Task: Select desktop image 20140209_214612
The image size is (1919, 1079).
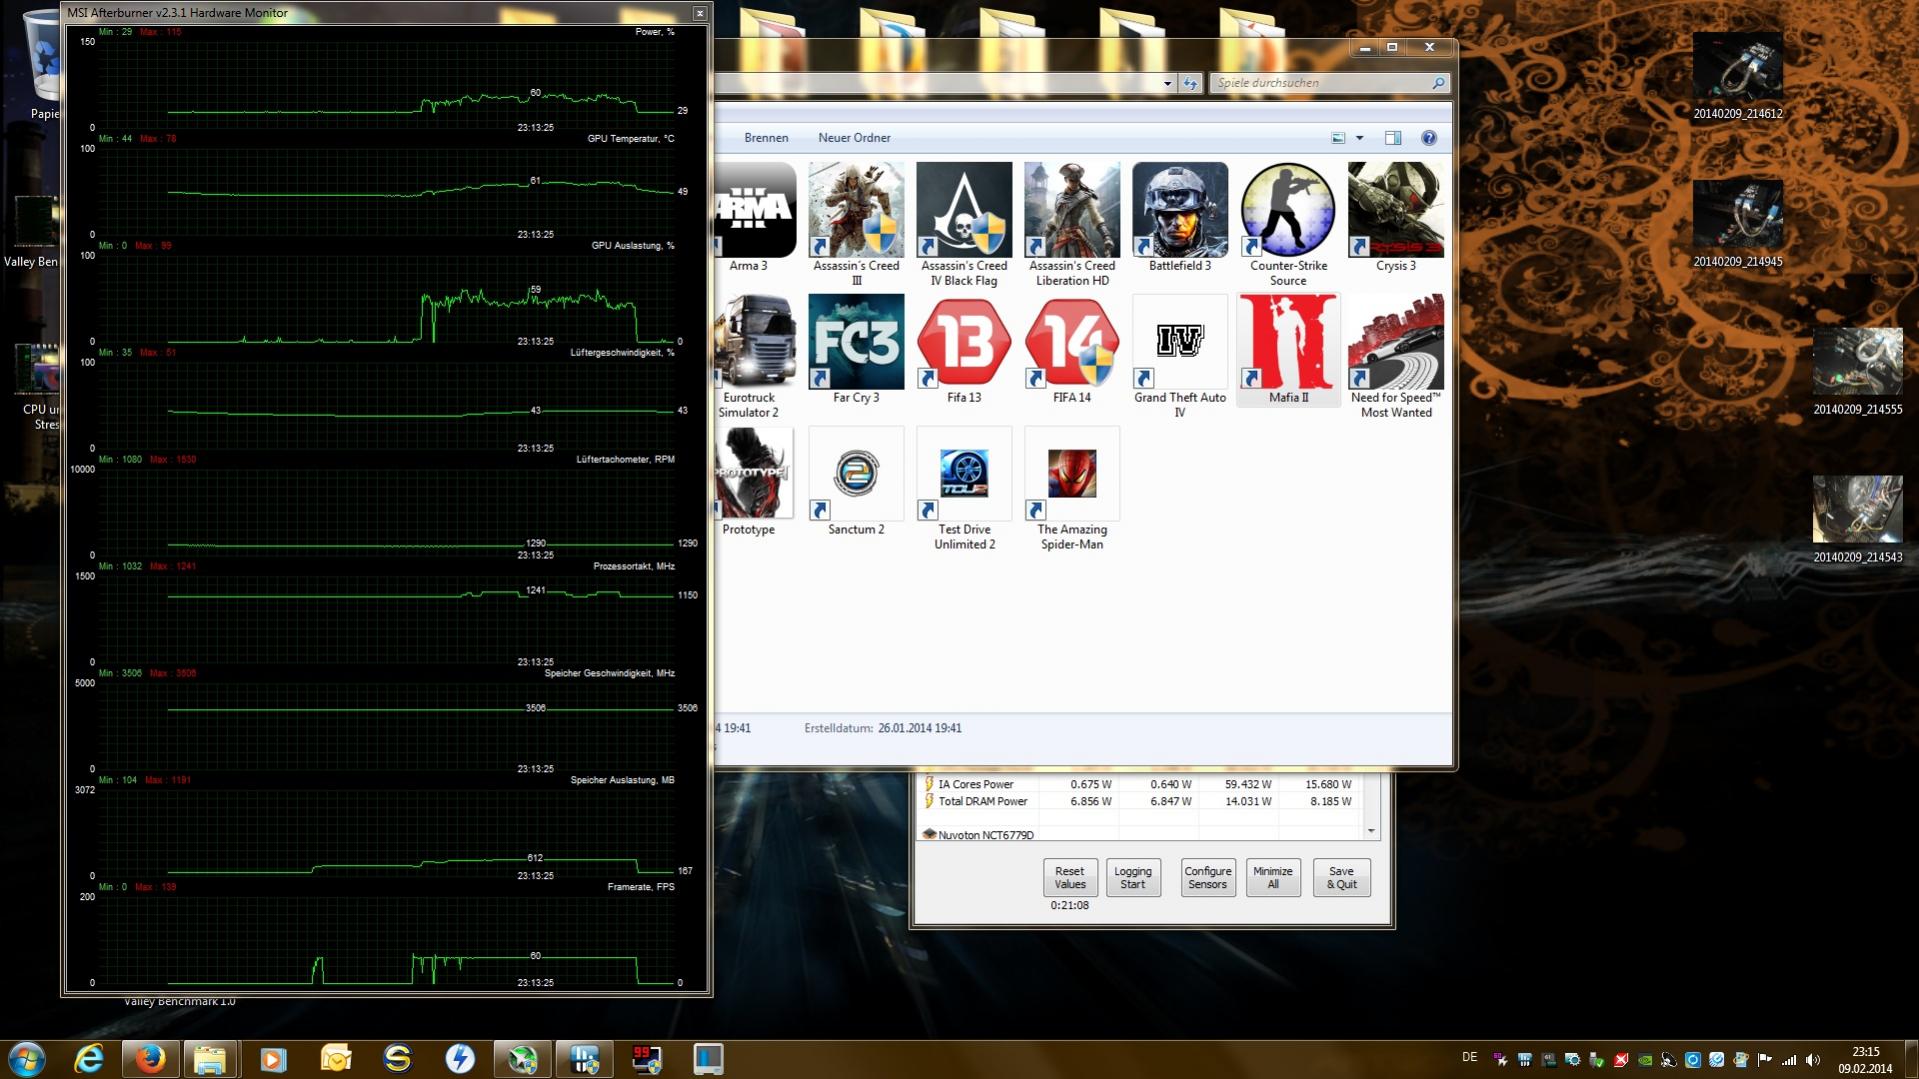Action: pyautogui.click(x=1737, y=76)
